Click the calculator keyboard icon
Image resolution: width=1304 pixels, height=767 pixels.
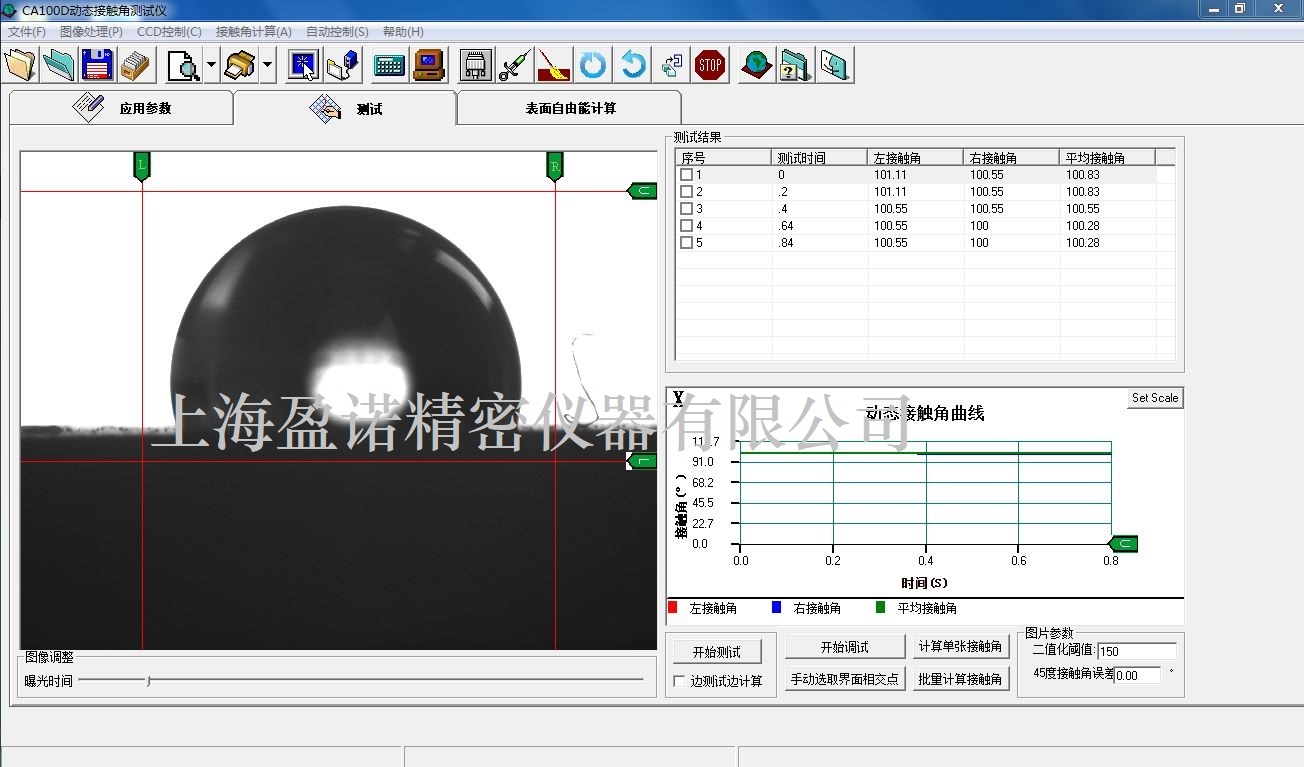389,66
